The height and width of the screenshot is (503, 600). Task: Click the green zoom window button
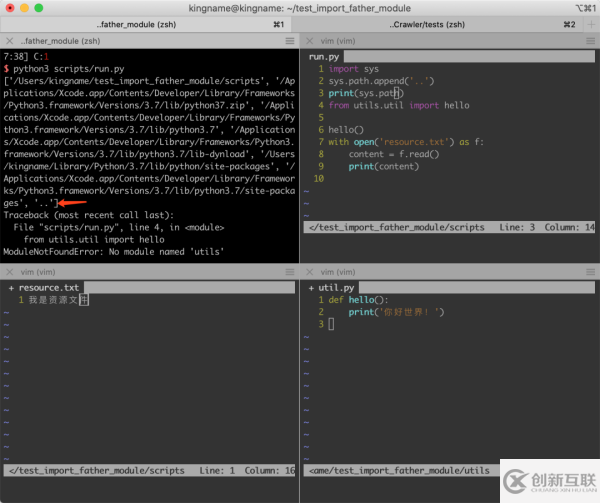[39, 8]
